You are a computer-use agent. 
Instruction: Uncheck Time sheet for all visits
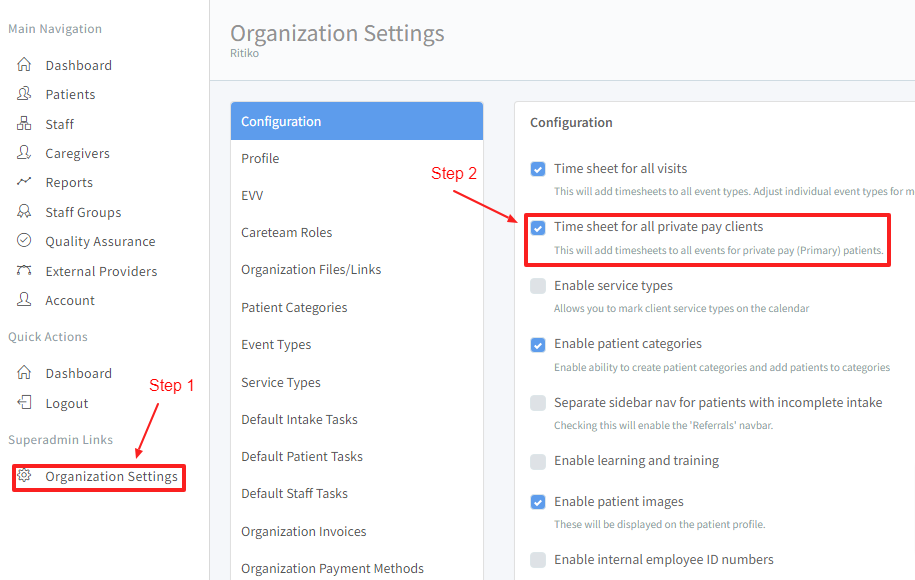pos(538,169)
